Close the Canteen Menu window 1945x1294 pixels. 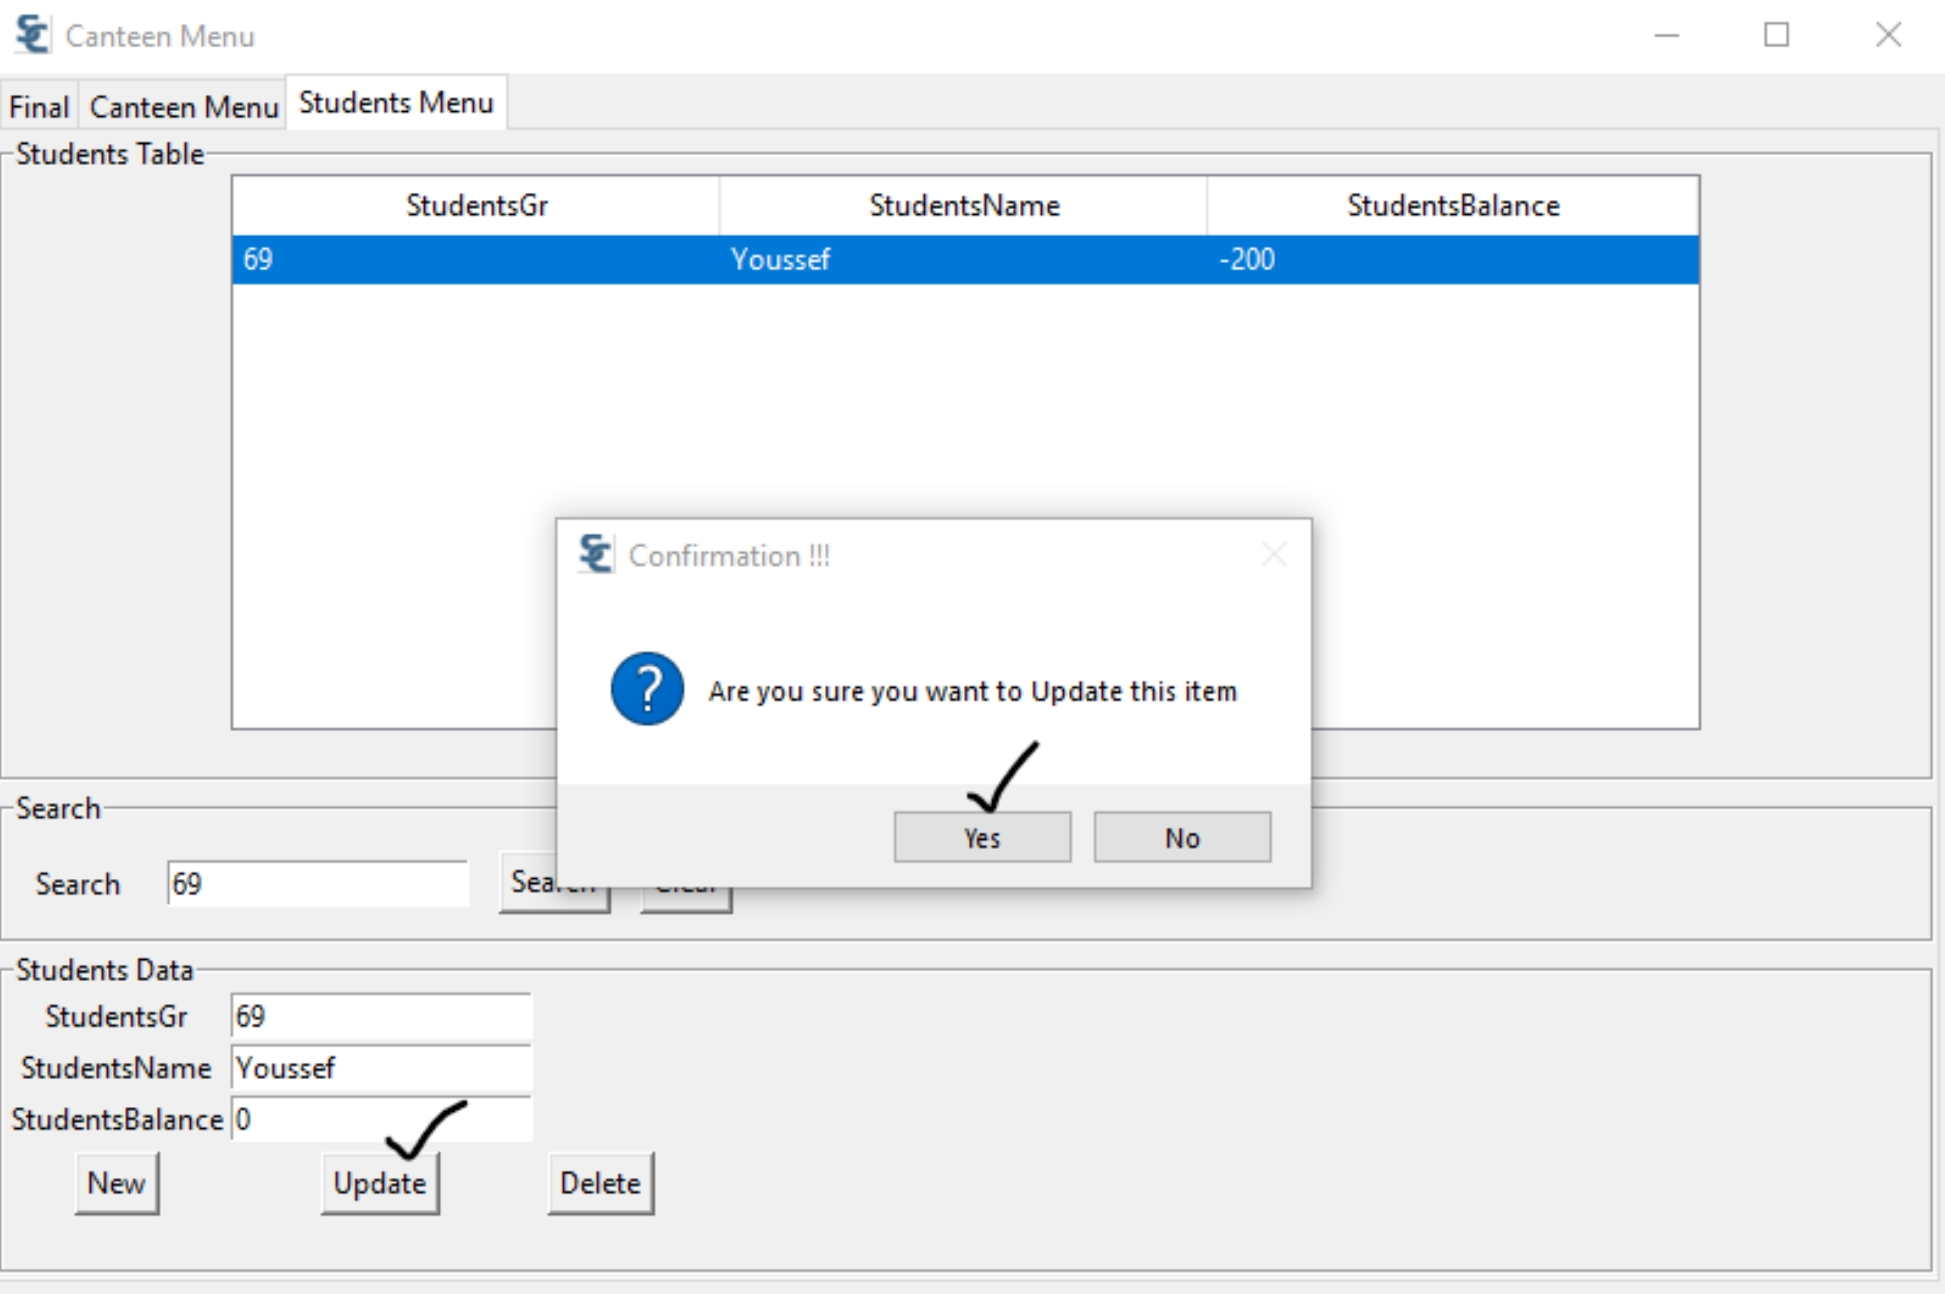pyautogui.click(x=1887, y=36)
